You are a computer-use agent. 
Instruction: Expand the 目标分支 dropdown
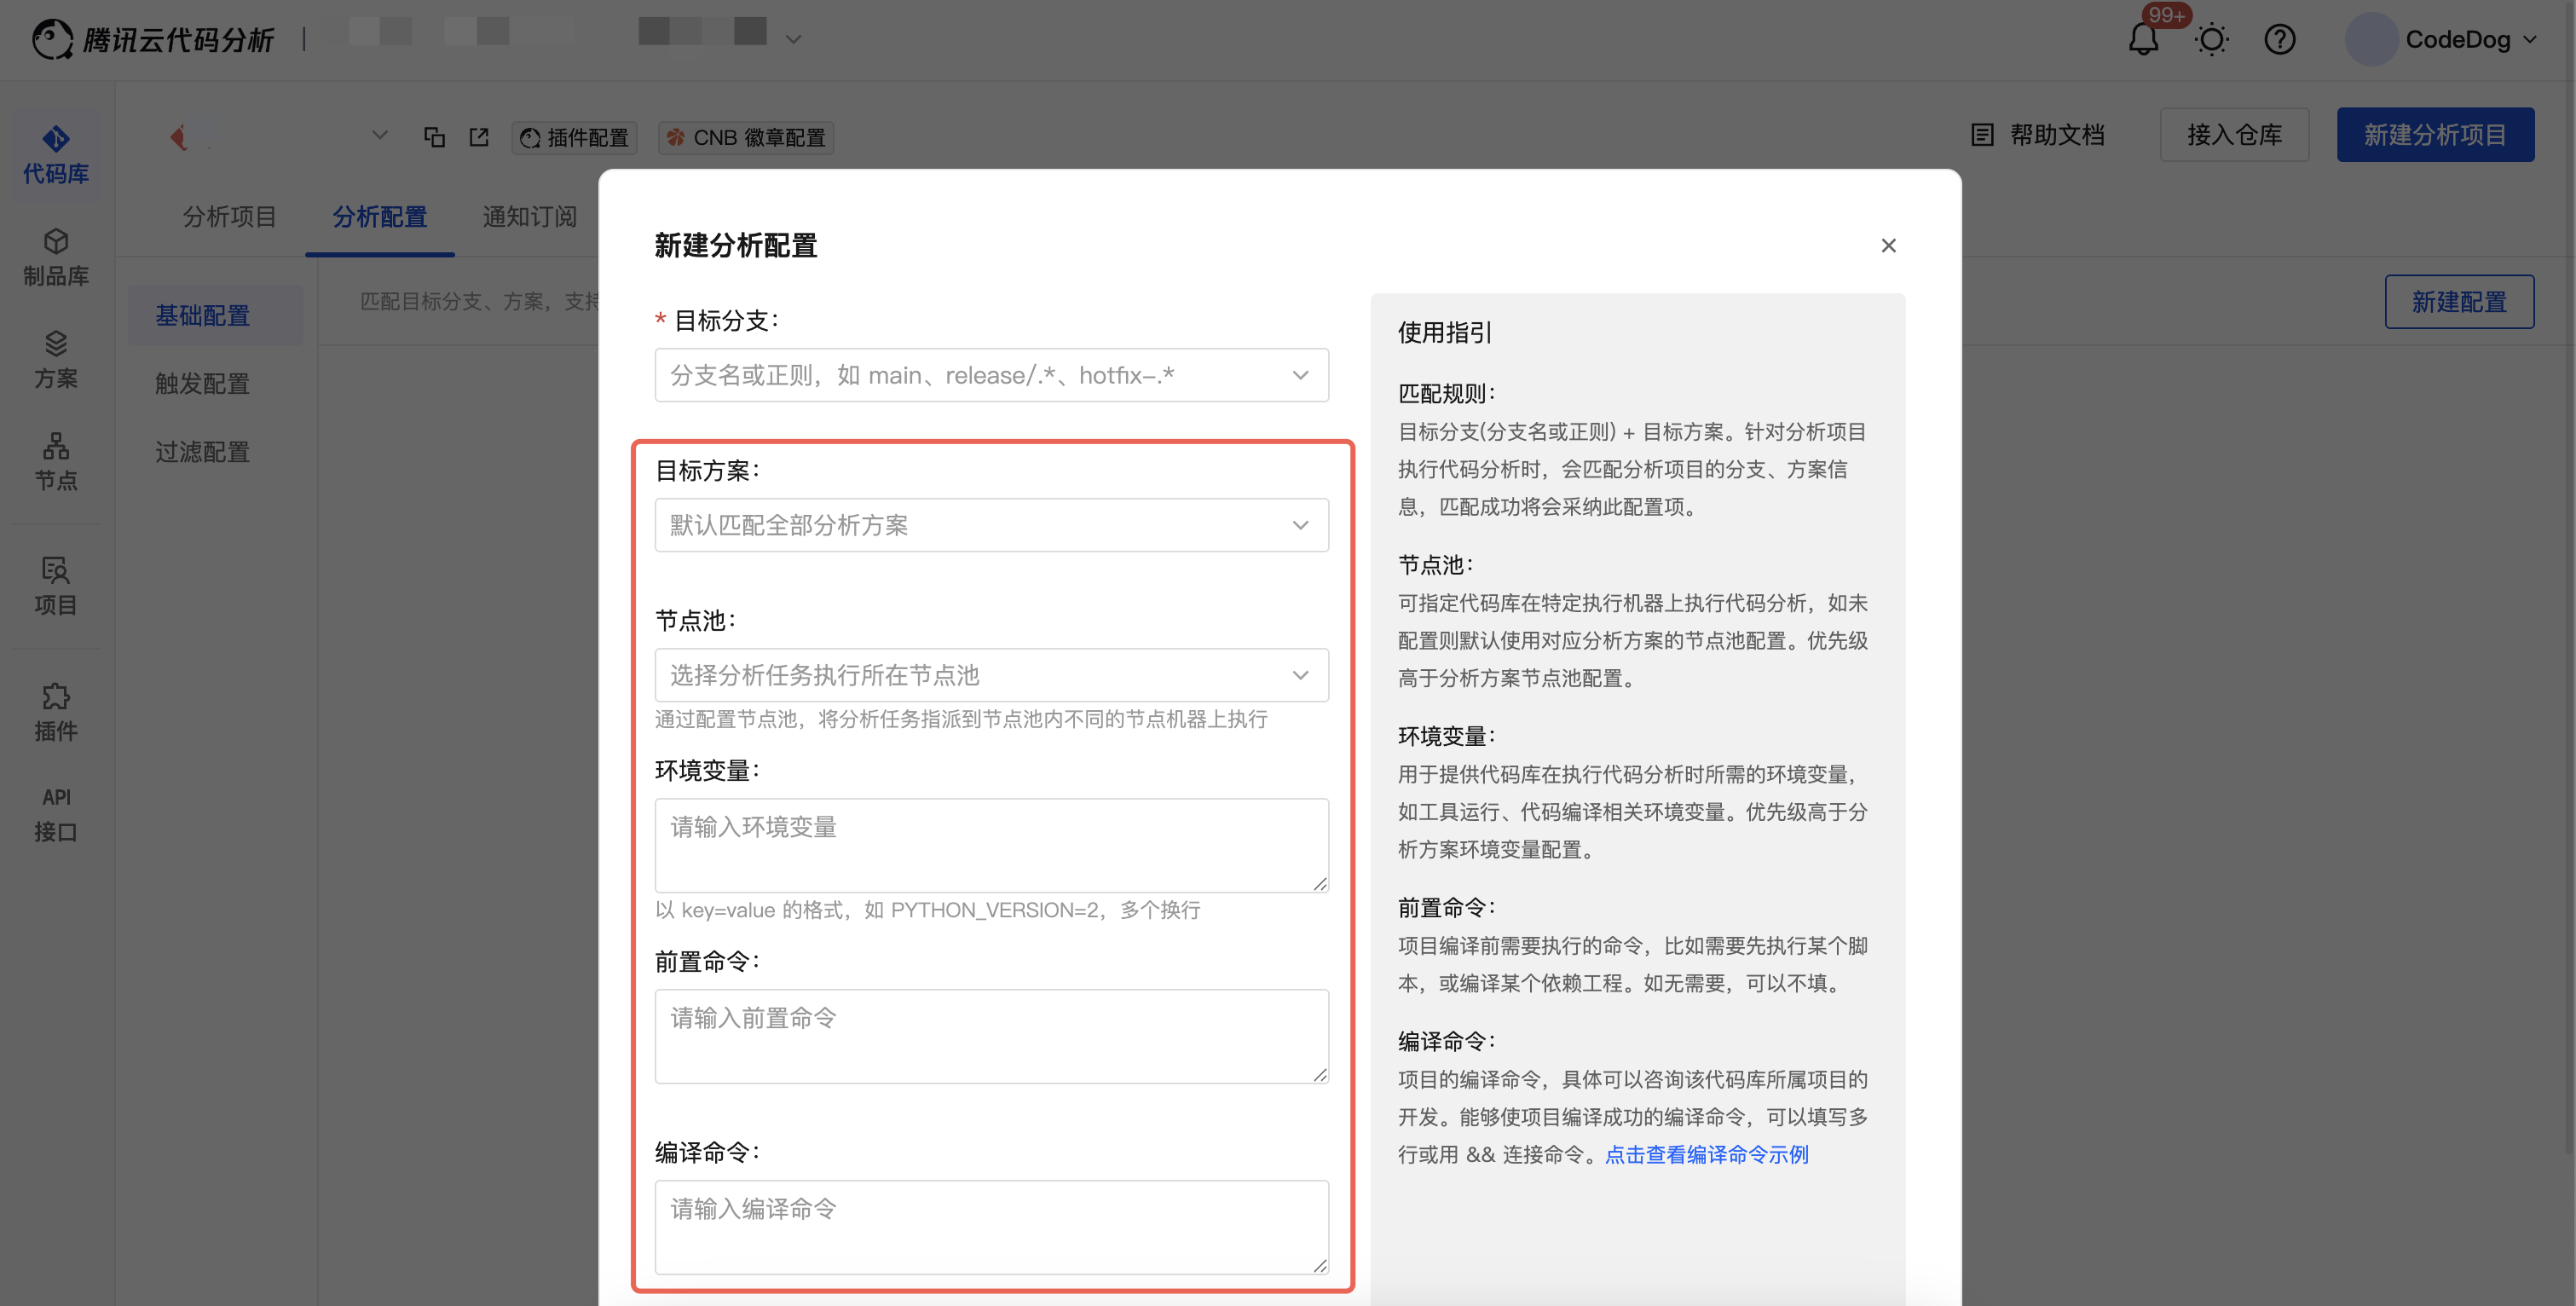pyautogui.click(x=991, y=375)
